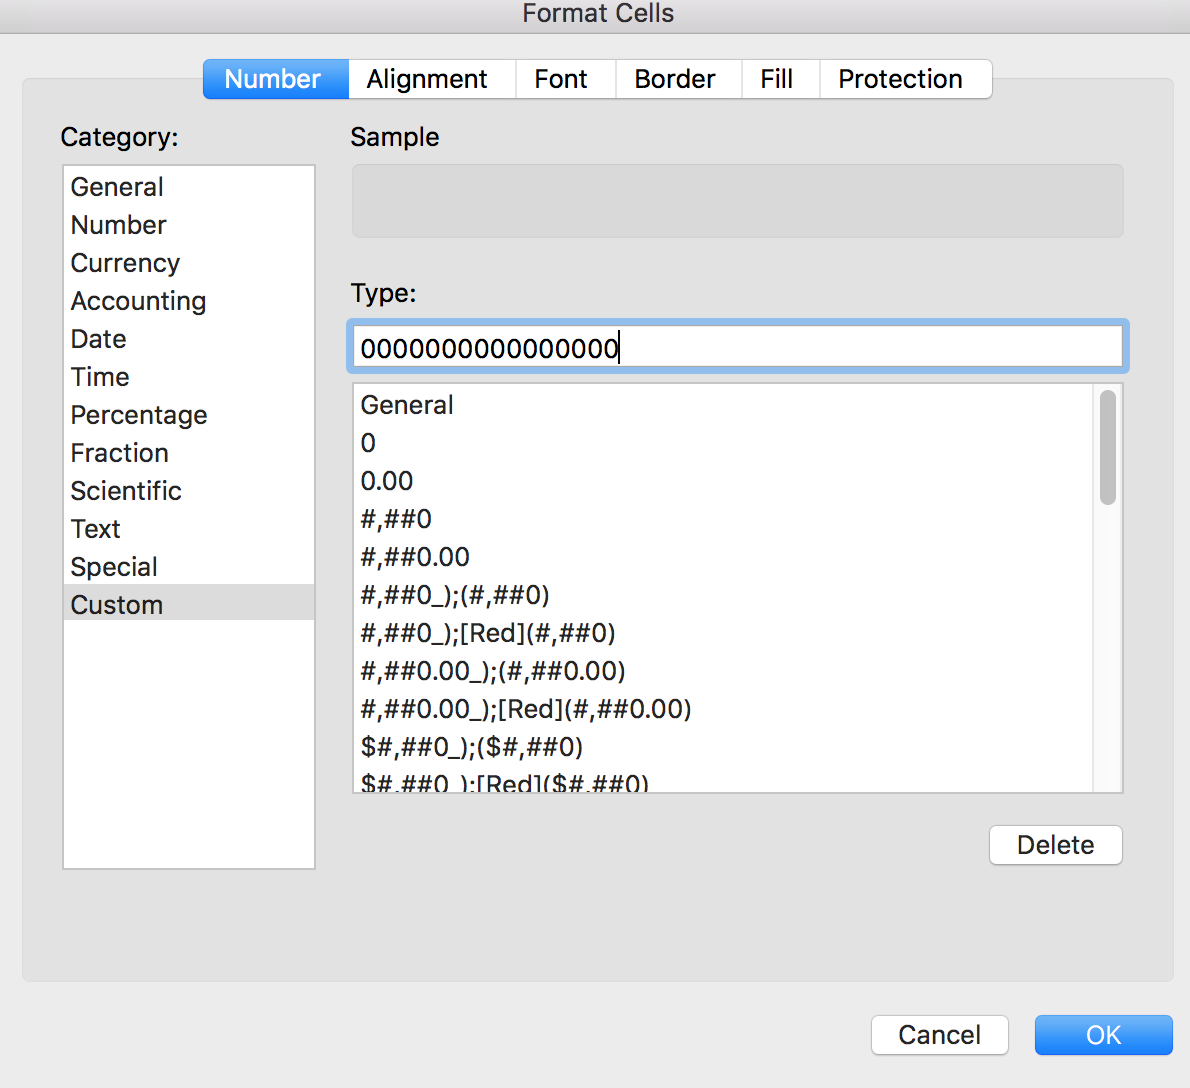Open the Font tab
The height and width of the screenshot is (1088, 1190).
(561, 79)
